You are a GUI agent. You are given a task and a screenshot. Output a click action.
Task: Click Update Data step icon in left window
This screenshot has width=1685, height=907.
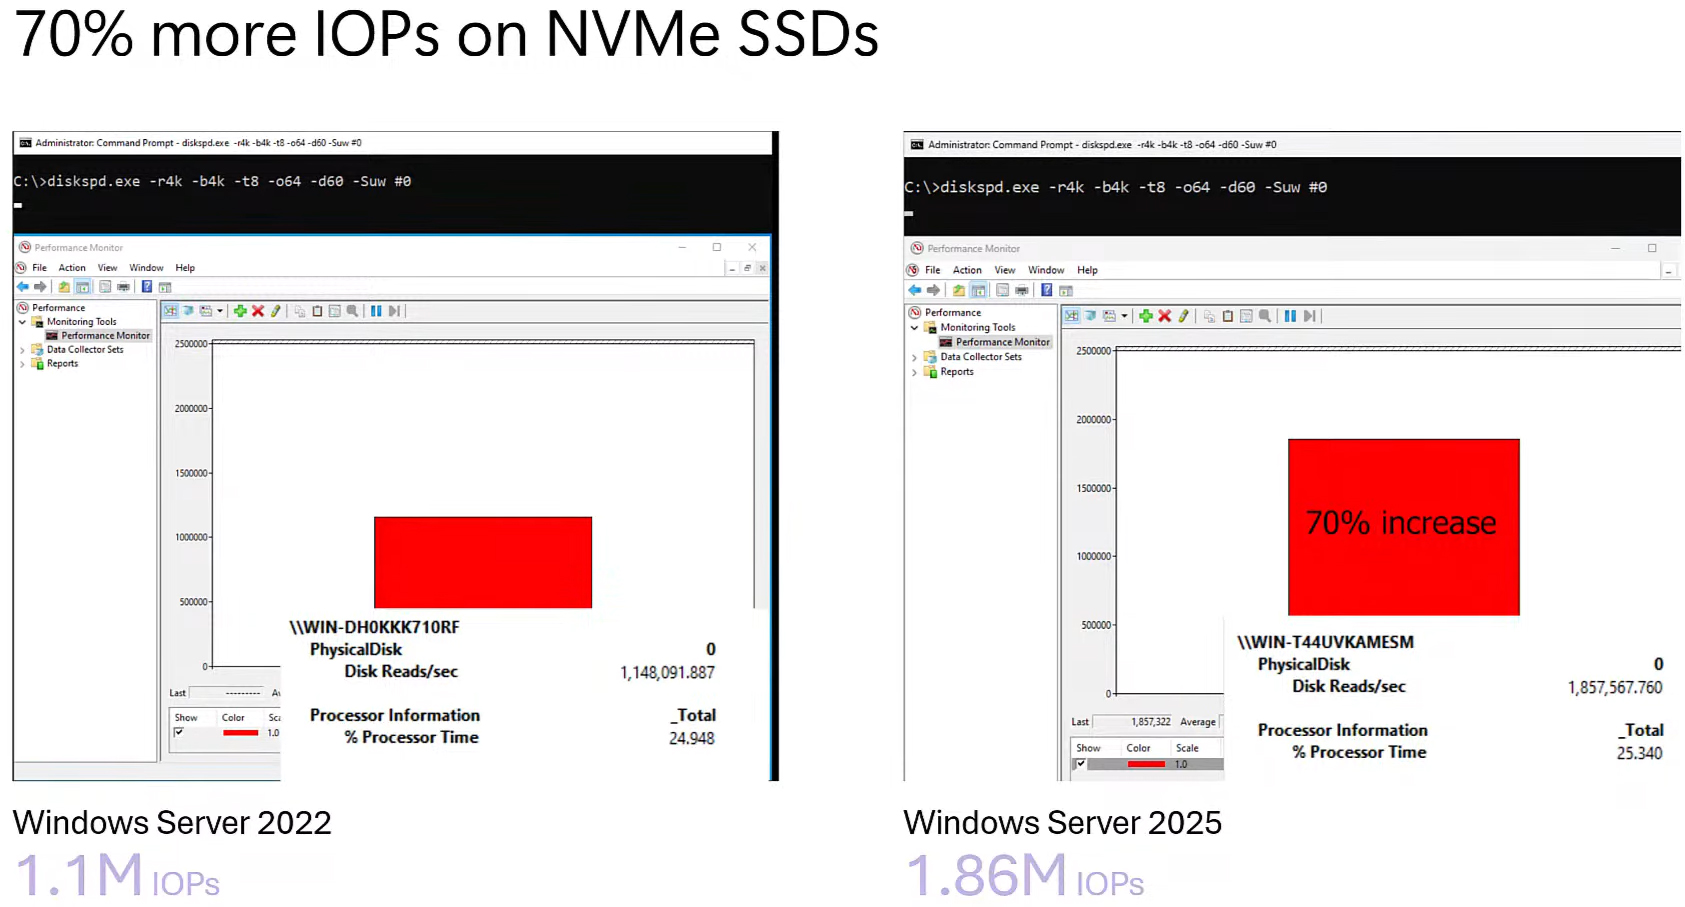[394, 311]
